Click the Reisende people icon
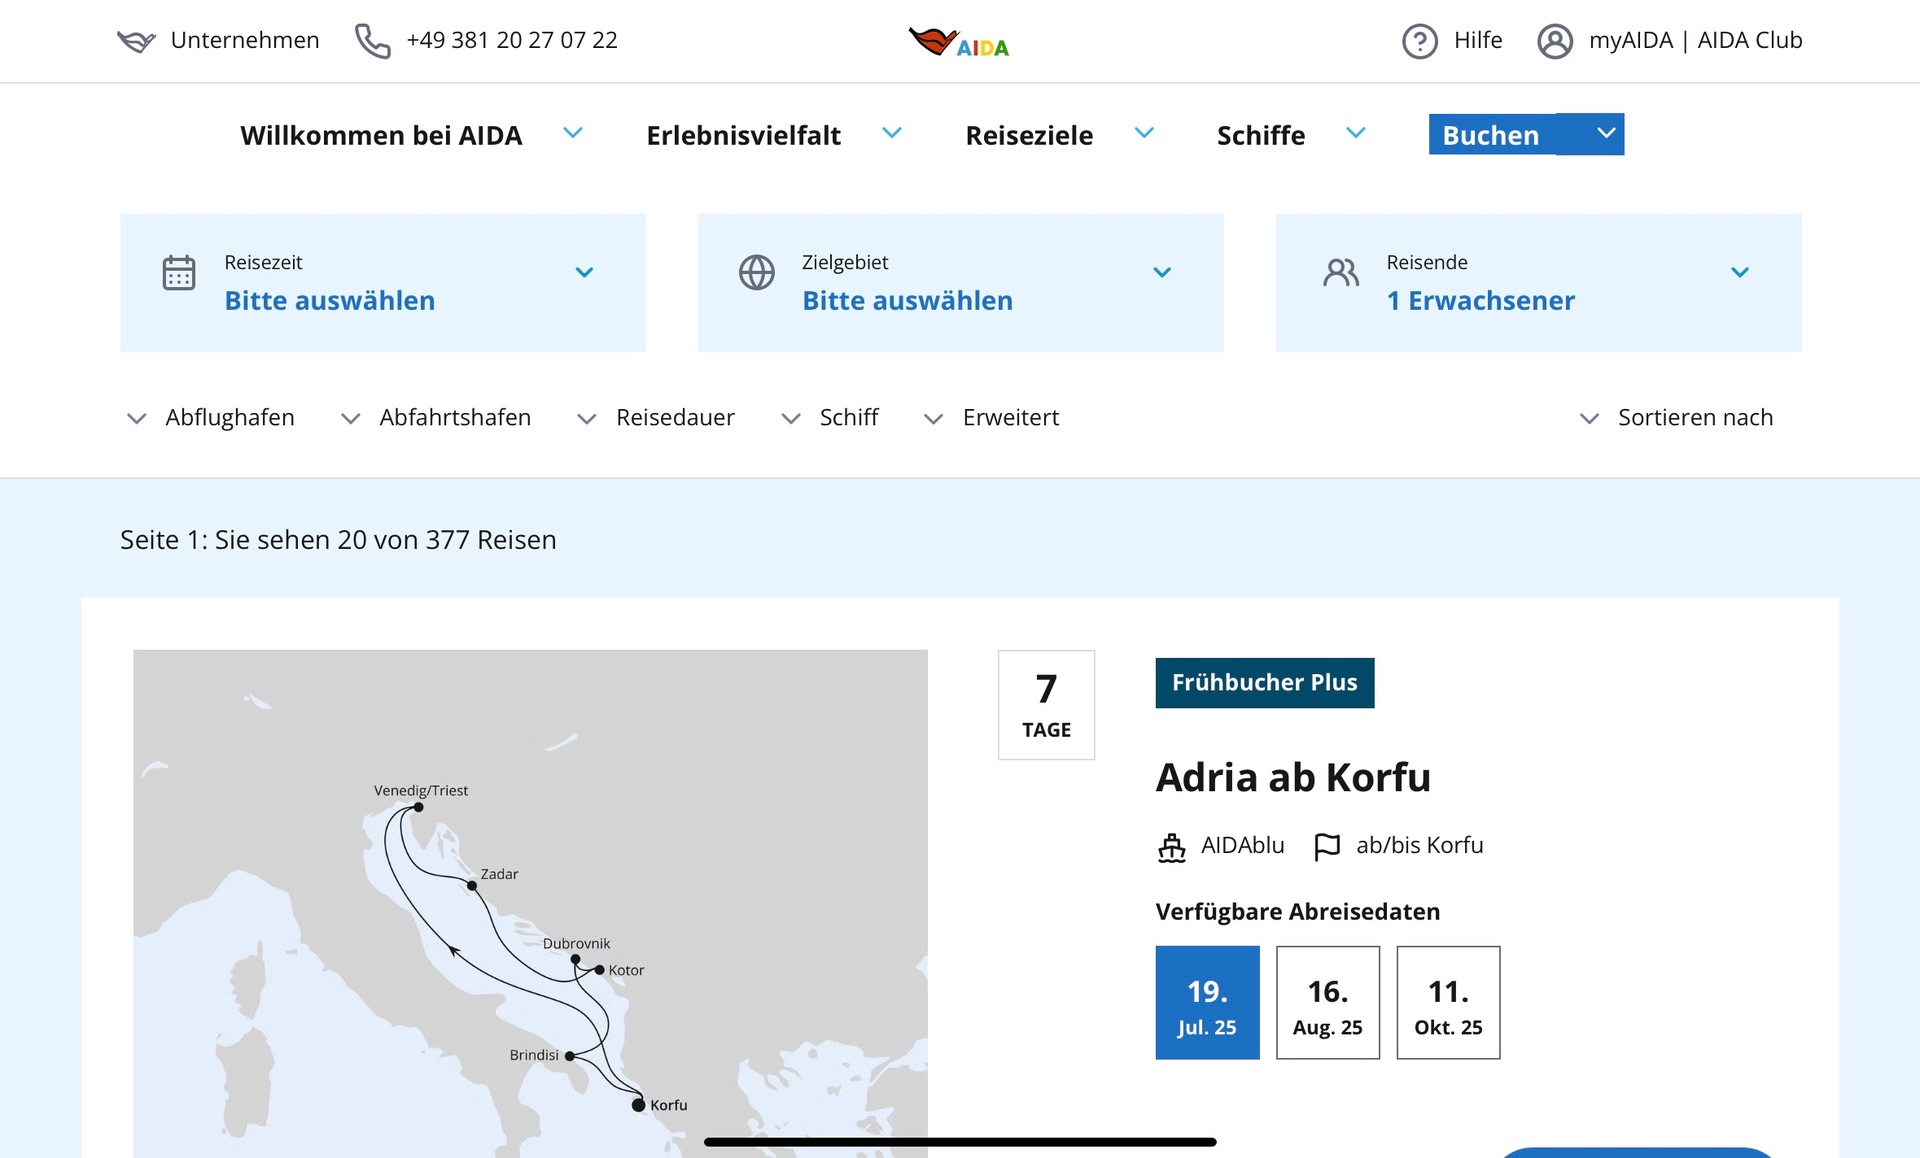 (x=1341, y=272)
